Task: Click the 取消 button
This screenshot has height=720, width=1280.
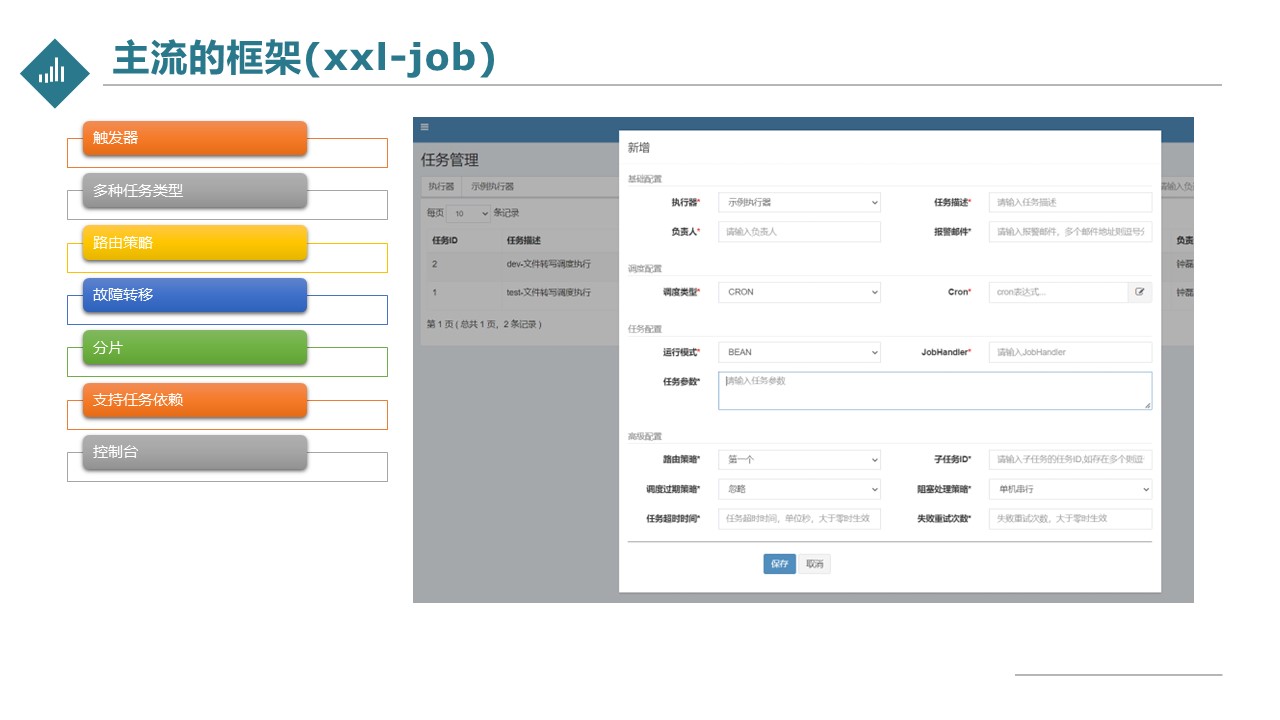Action: (x=814, y=564)
